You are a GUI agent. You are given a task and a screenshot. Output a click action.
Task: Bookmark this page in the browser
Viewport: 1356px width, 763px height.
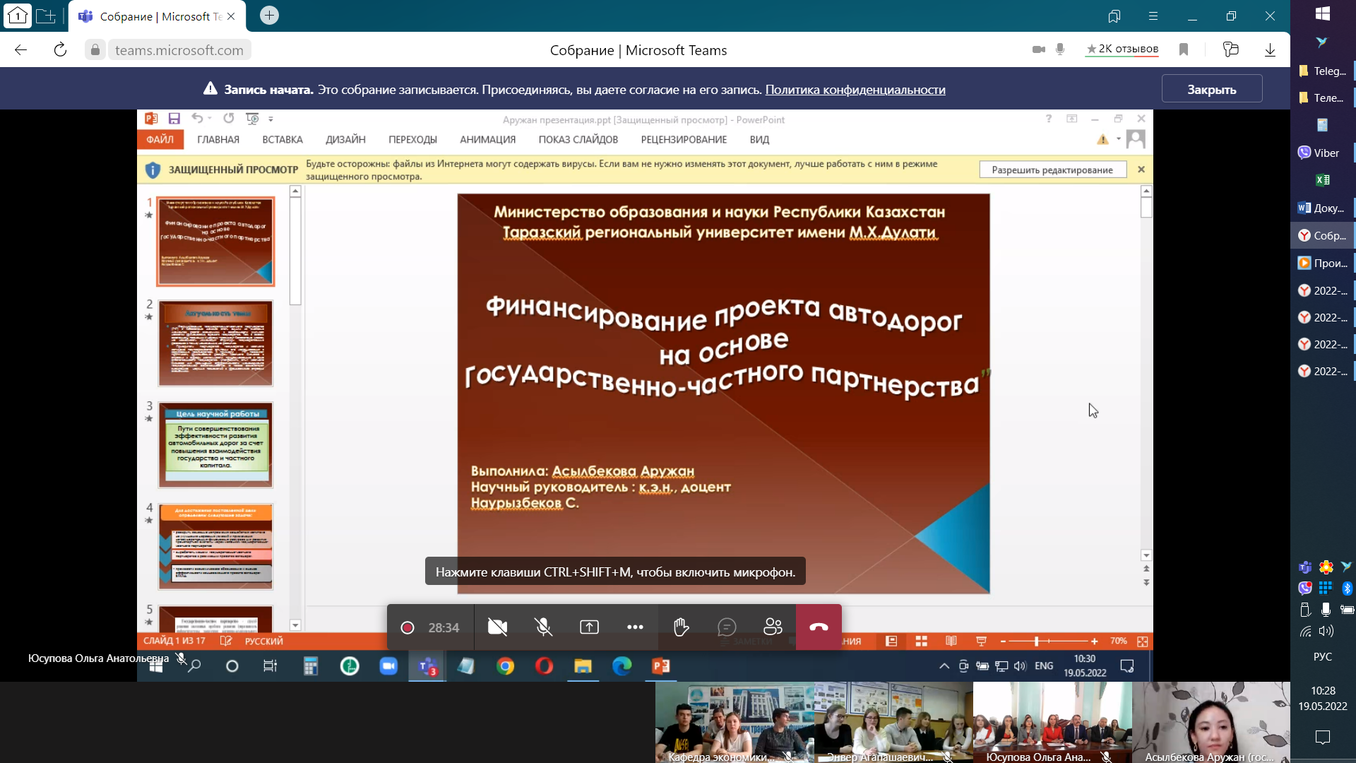click(x=1184, y=50)
